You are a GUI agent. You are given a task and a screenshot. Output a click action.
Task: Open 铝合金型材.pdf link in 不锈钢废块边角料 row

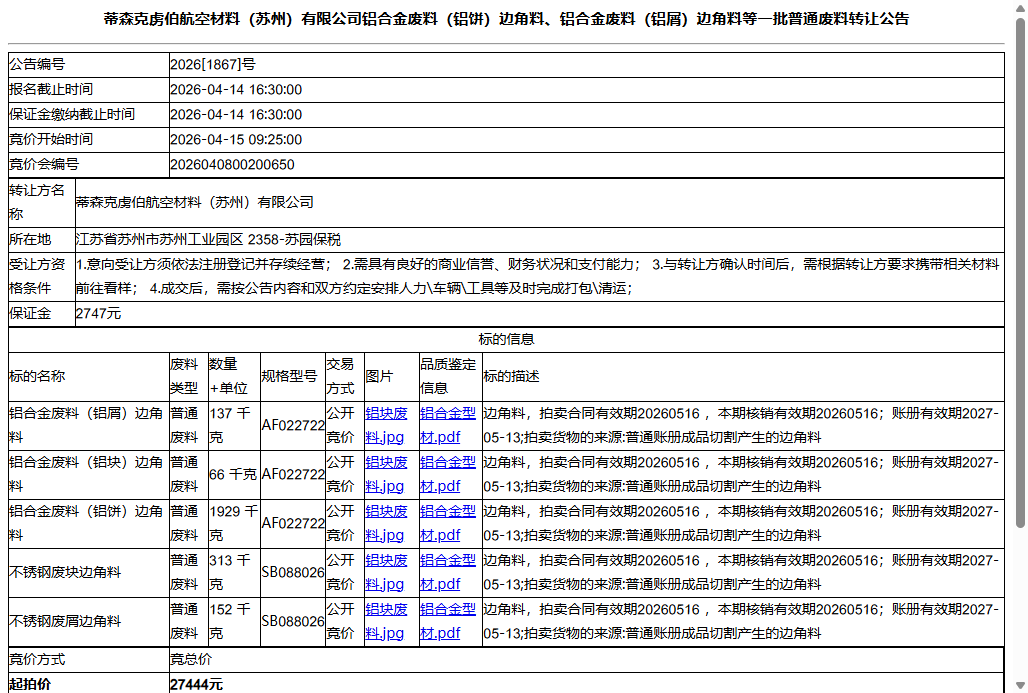(448, 572)
